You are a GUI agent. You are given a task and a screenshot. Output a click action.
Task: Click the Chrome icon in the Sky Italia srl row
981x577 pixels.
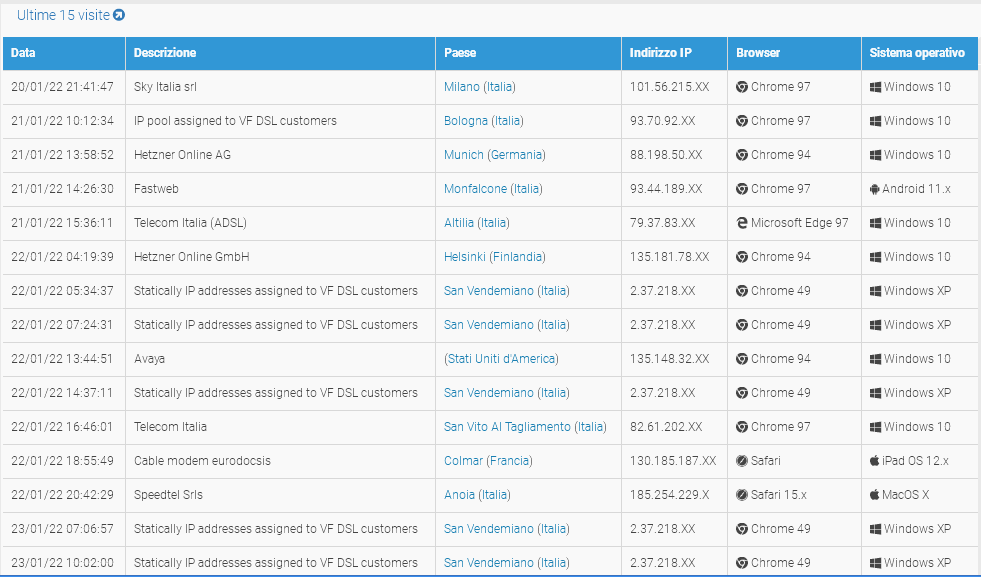click(x=742, y=87)
